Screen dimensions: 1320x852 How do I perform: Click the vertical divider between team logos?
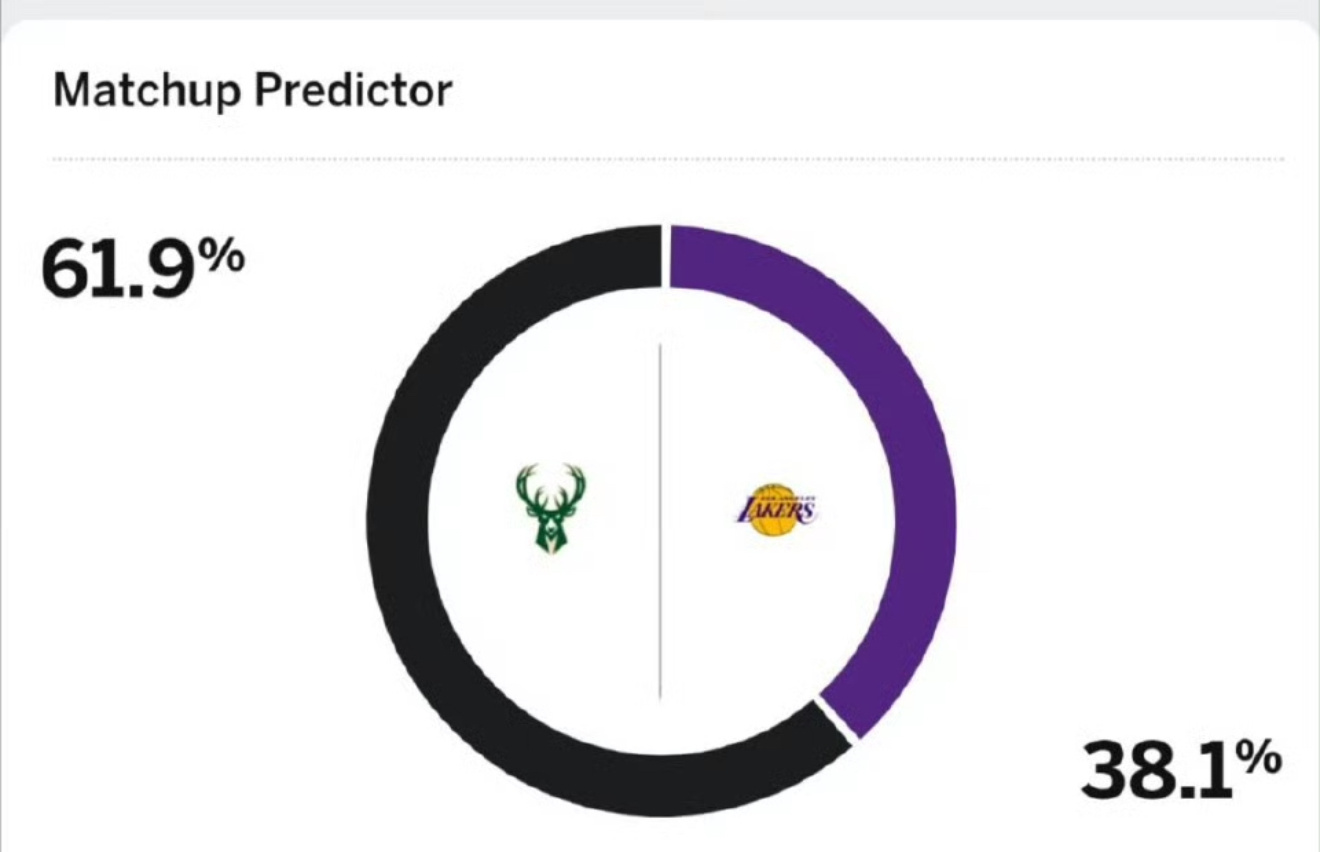pyautogui.click(x=660, y=521)
